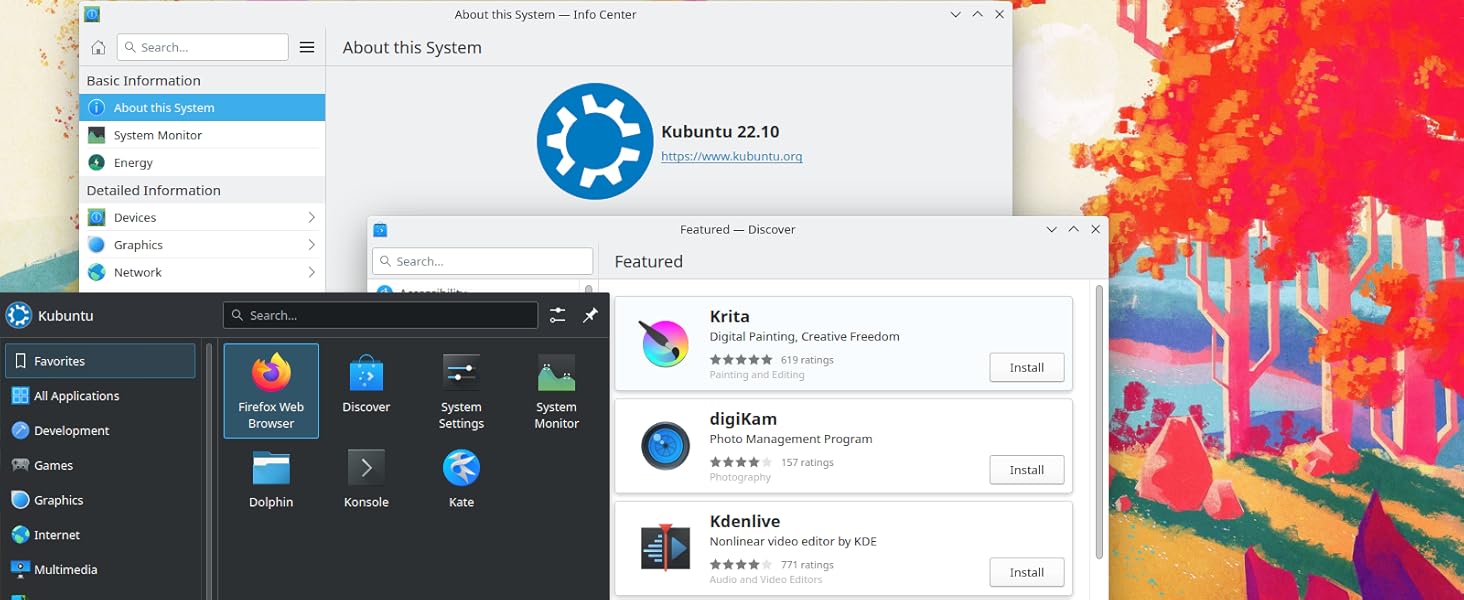The image size is (1464, 600).
Task: Open Discover from the application launcher
Action: pyautogui.click(x=365, y=390)
